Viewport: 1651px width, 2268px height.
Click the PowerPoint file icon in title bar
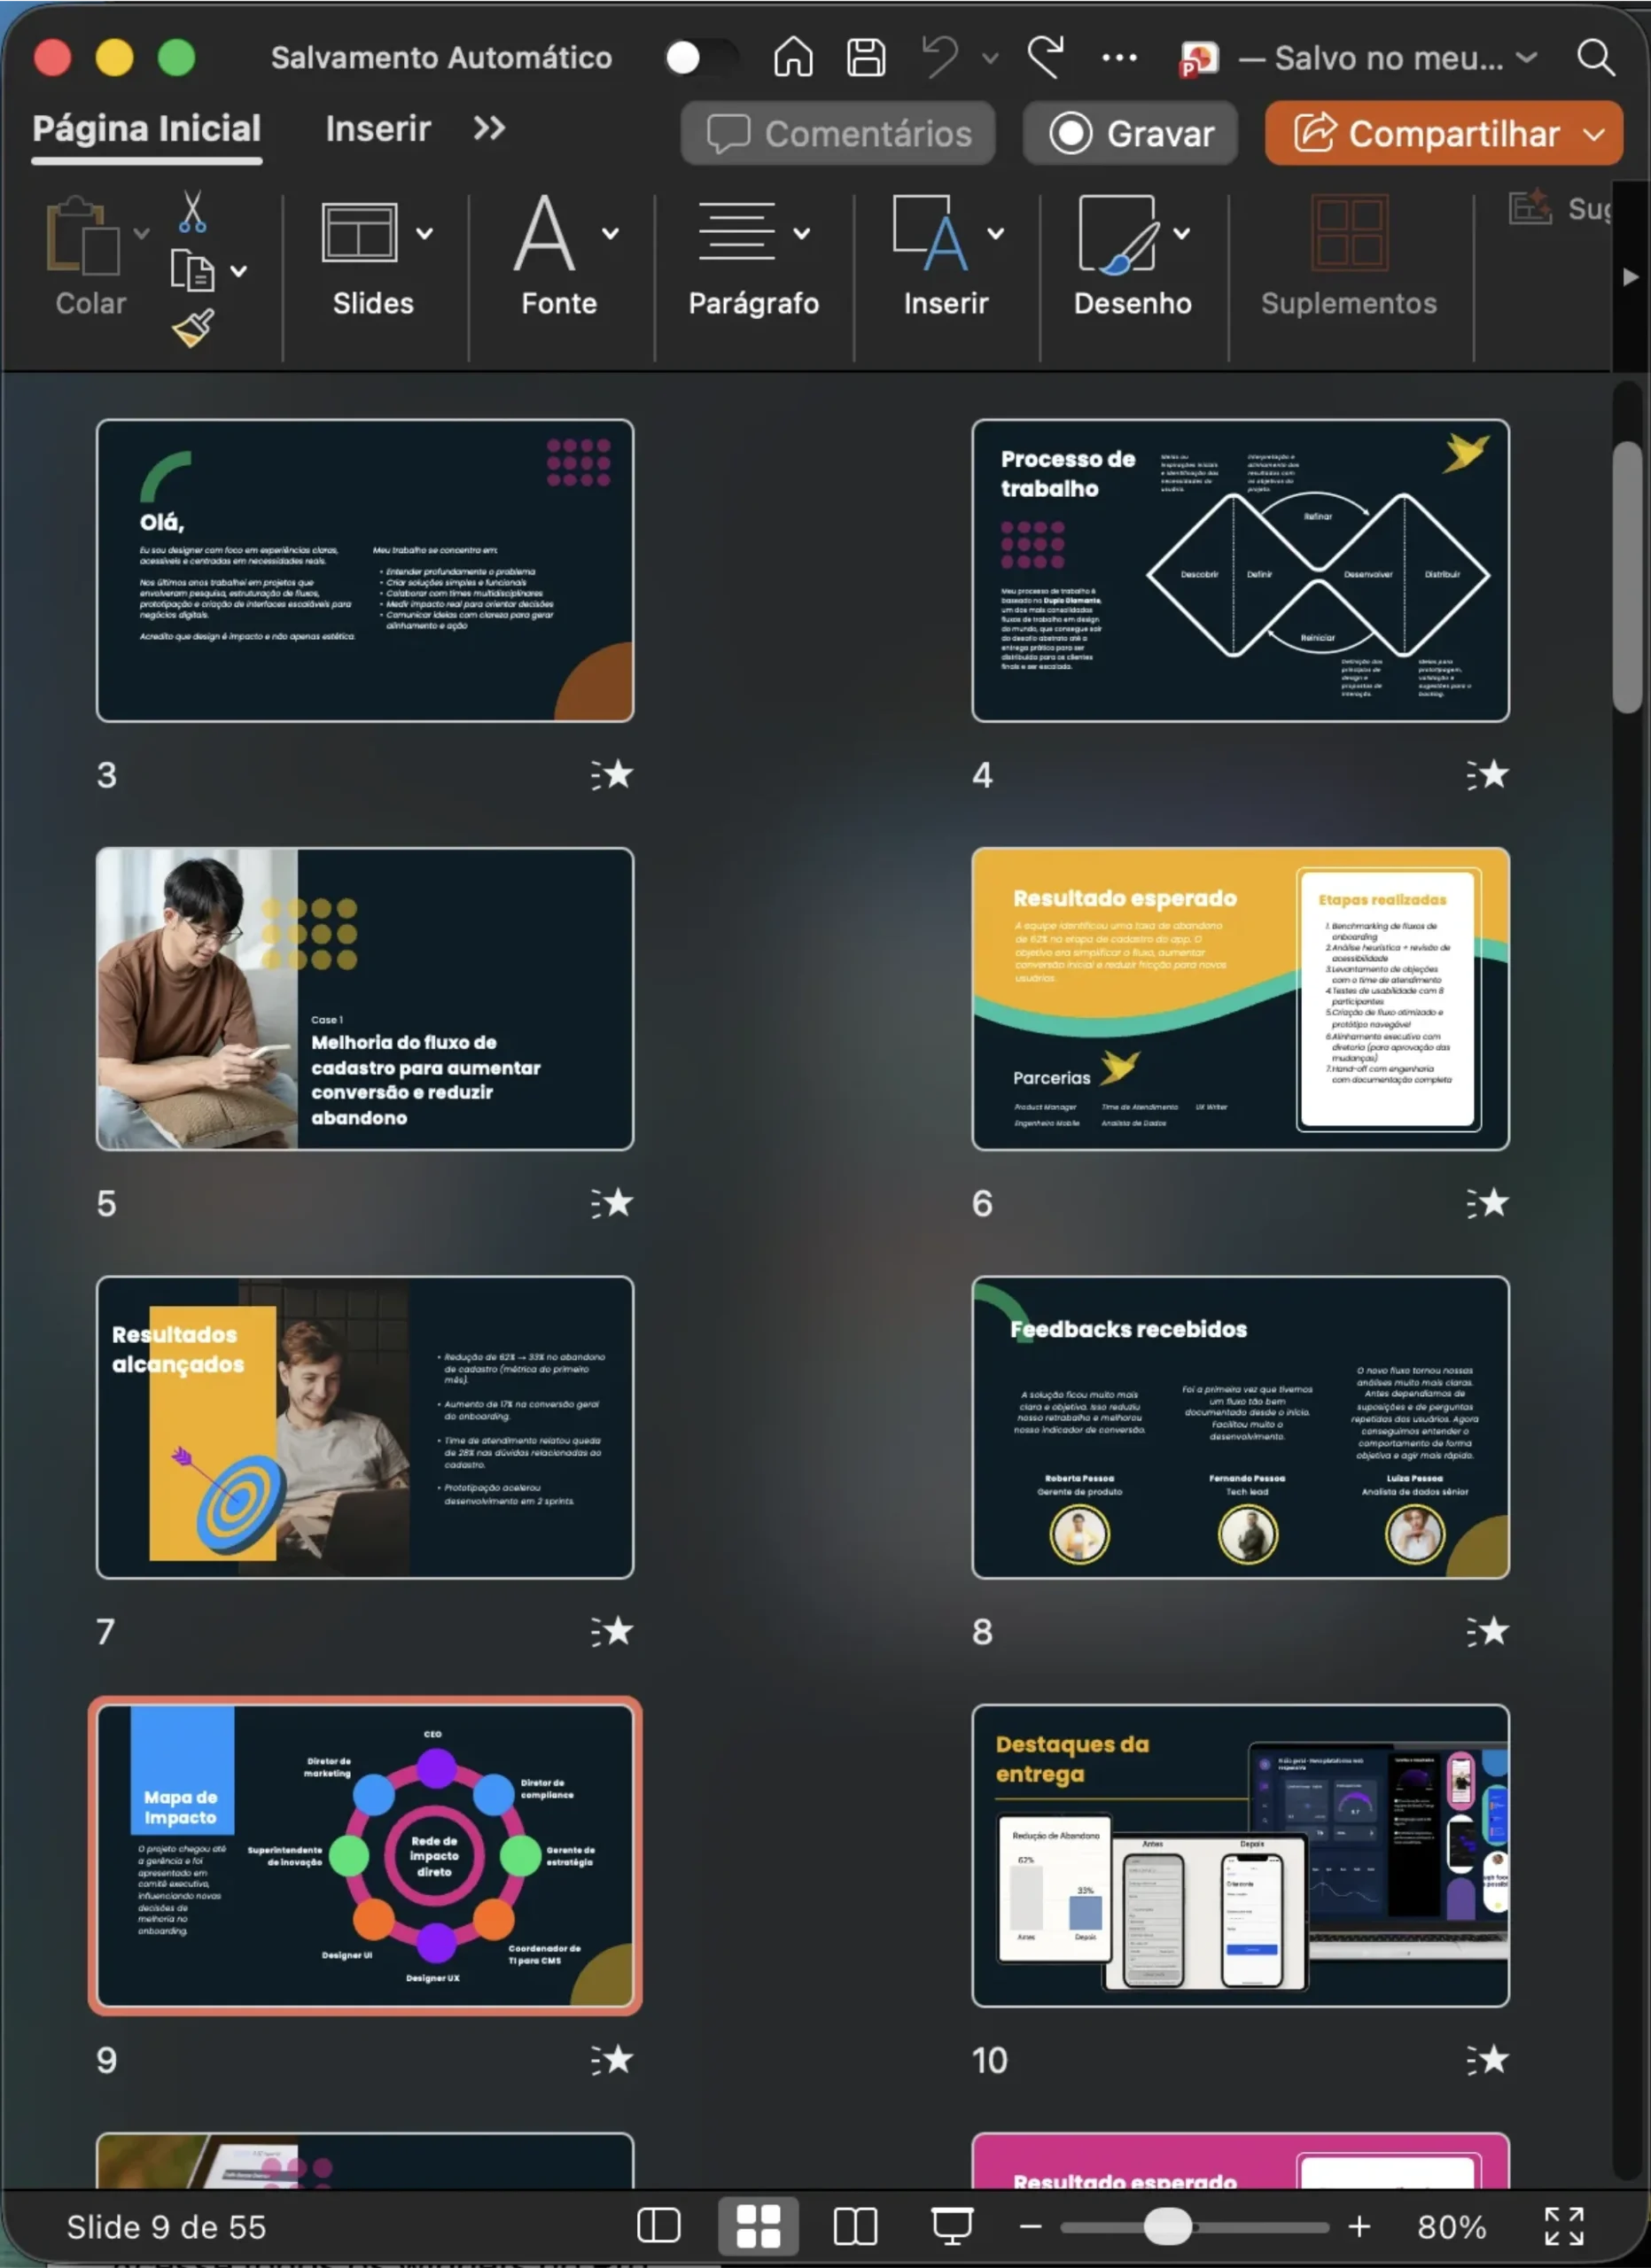(1199, 58)
